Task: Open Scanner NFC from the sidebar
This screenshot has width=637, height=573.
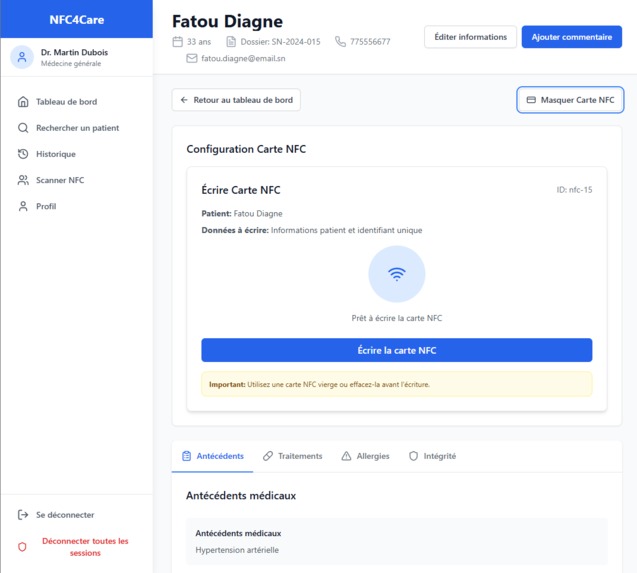Action: tap(76, 180)
